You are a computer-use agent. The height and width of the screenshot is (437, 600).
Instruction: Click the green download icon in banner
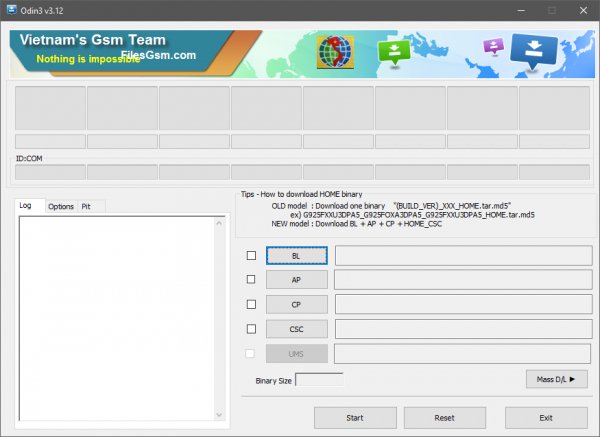[x=394, y=52]
